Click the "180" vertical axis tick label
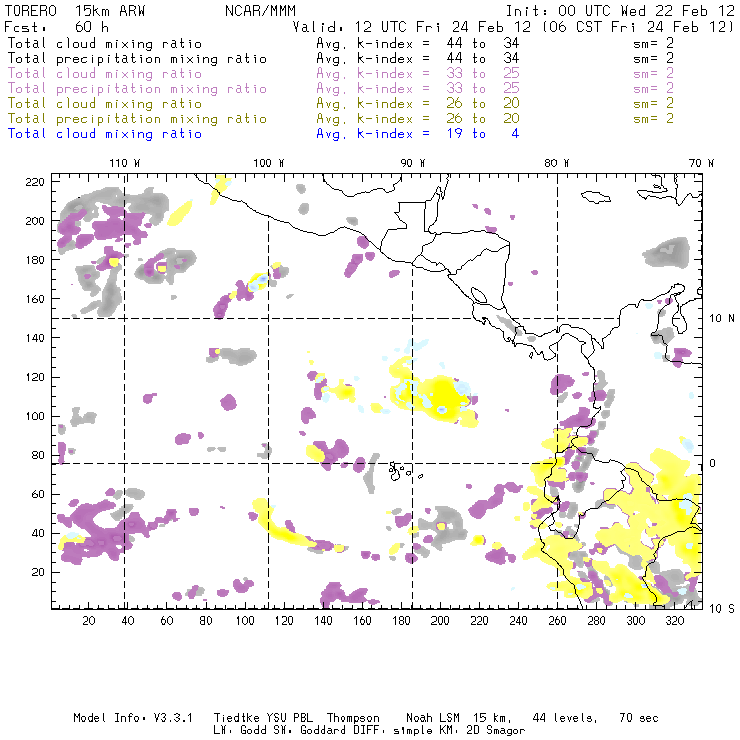 (x=35, y=260)
